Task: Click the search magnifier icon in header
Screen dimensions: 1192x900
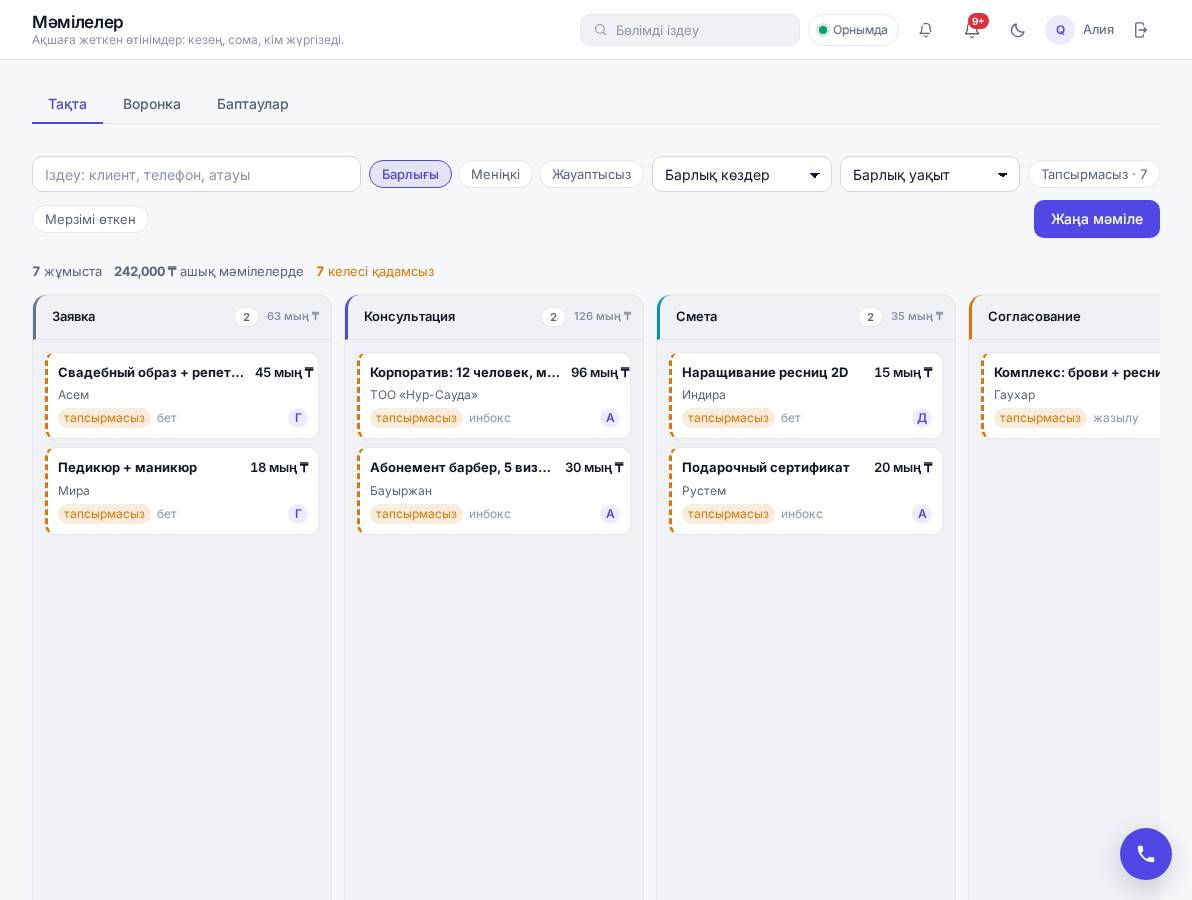Action: (x=601, y=30)
